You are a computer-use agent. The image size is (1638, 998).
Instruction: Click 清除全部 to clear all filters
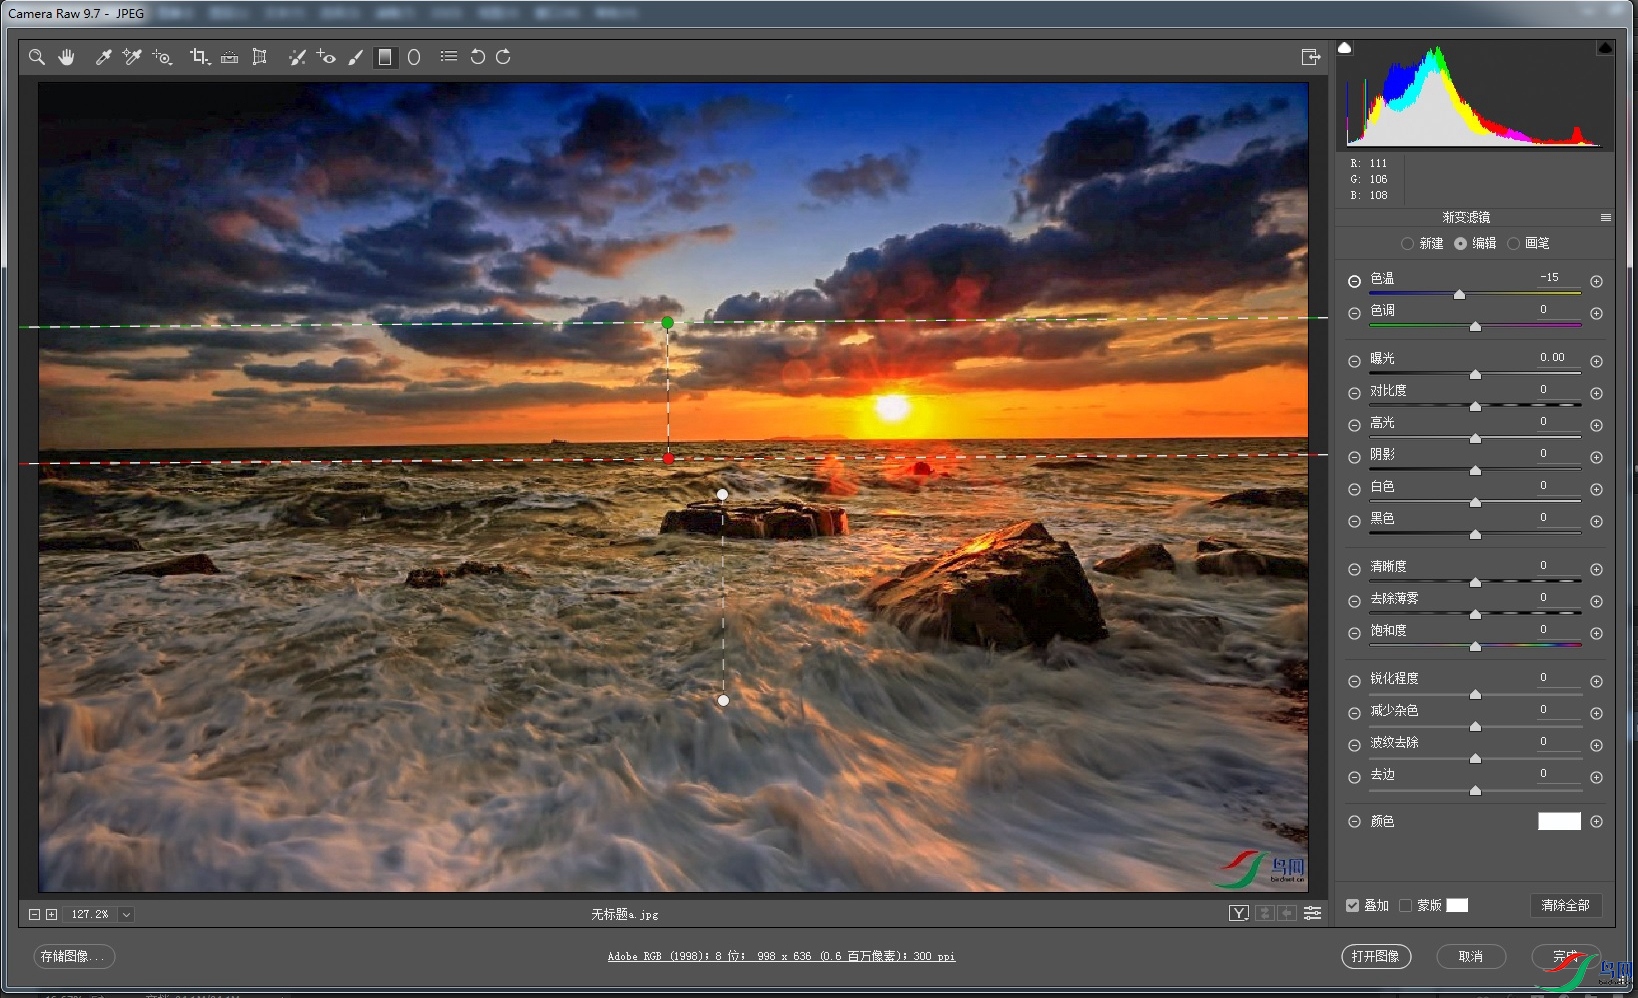pos(1565,905)
